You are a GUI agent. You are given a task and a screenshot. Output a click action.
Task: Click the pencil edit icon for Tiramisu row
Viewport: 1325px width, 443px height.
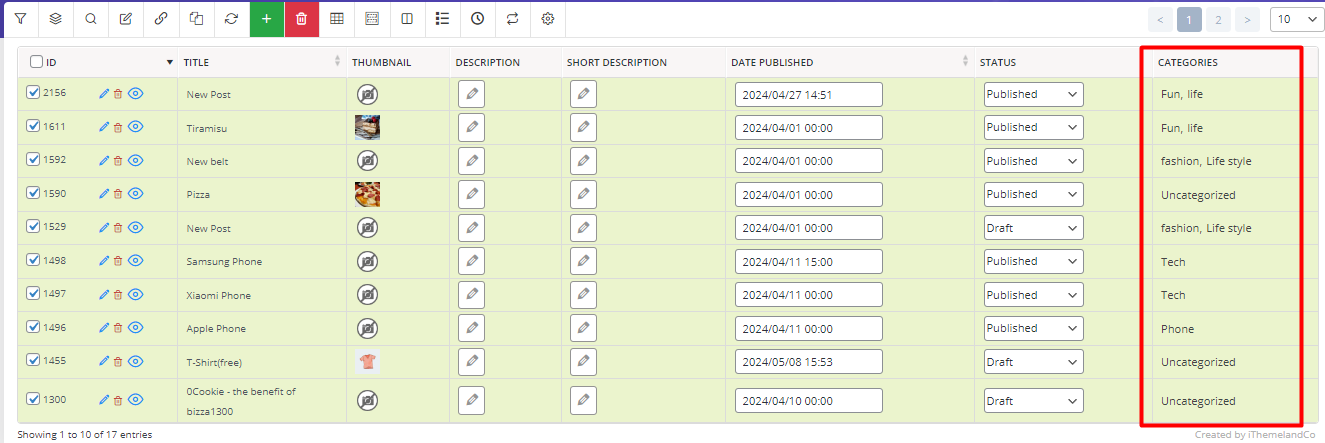[x=104, y=128]
